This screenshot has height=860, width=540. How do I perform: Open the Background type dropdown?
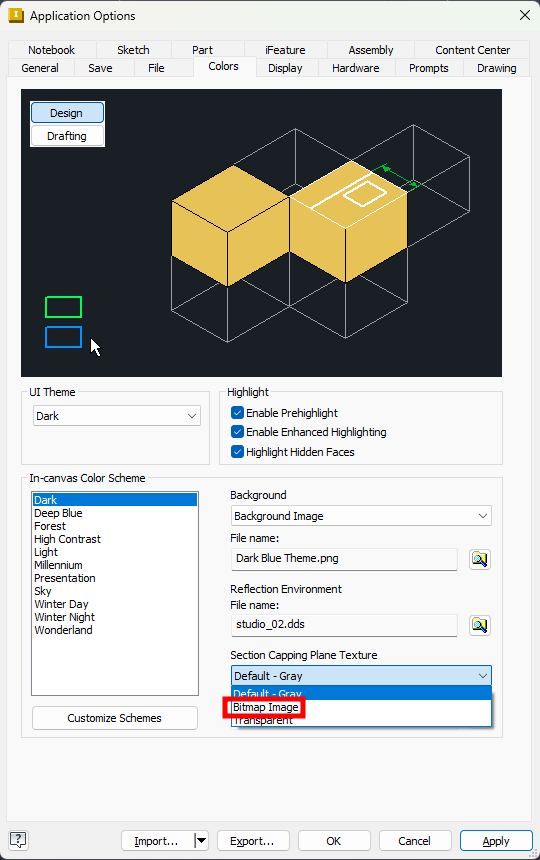(x=361, y=516)
